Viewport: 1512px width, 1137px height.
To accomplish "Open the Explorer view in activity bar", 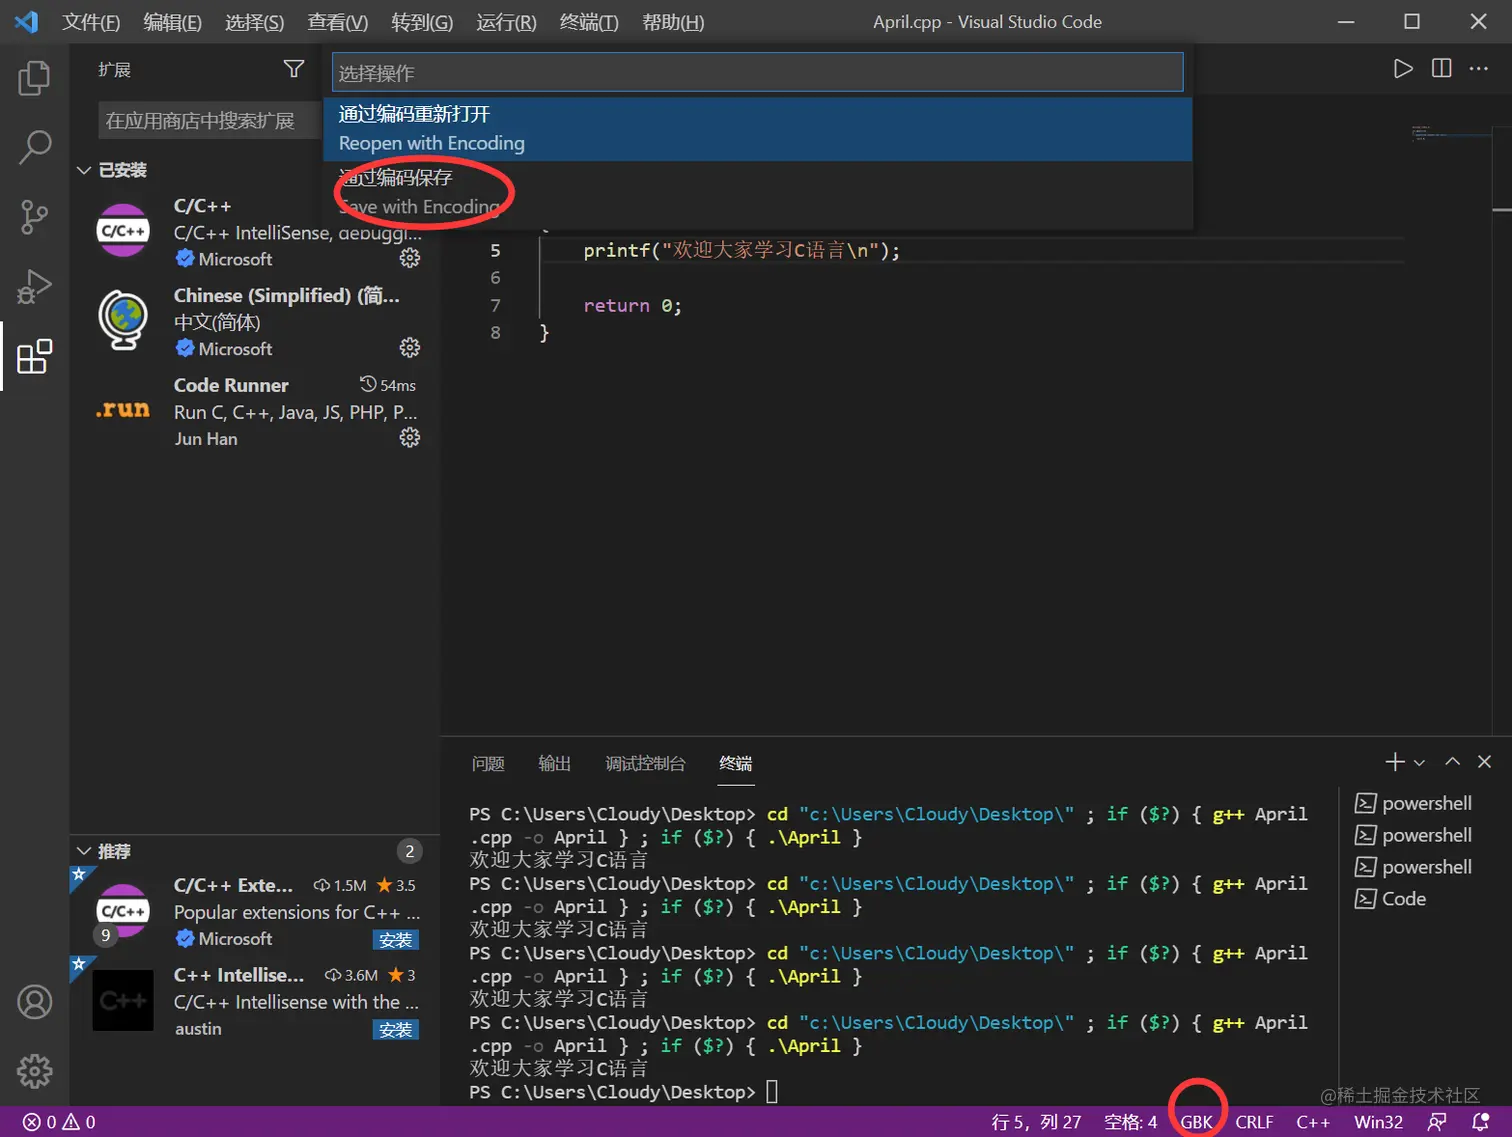I will [34, 77].
